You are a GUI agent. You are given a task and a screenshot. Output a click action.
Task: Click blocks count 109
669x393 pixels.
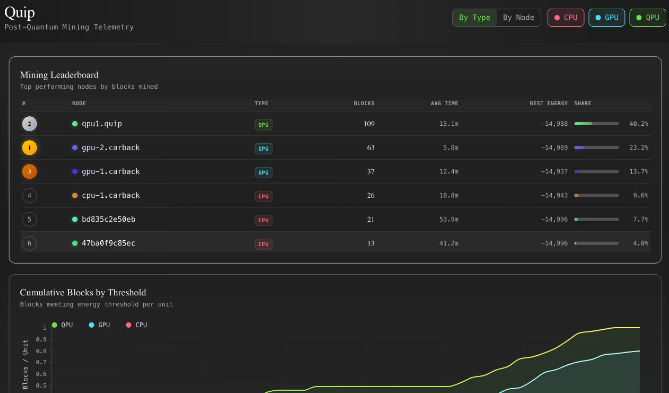369,124
